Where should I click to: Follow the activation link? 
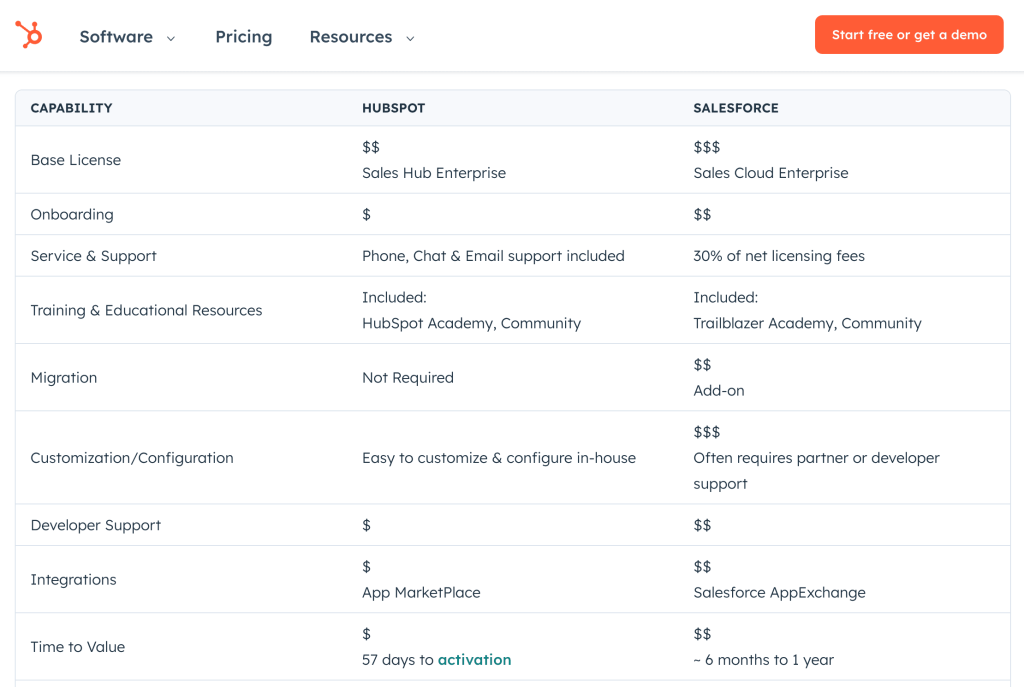[x=474, y=660]
